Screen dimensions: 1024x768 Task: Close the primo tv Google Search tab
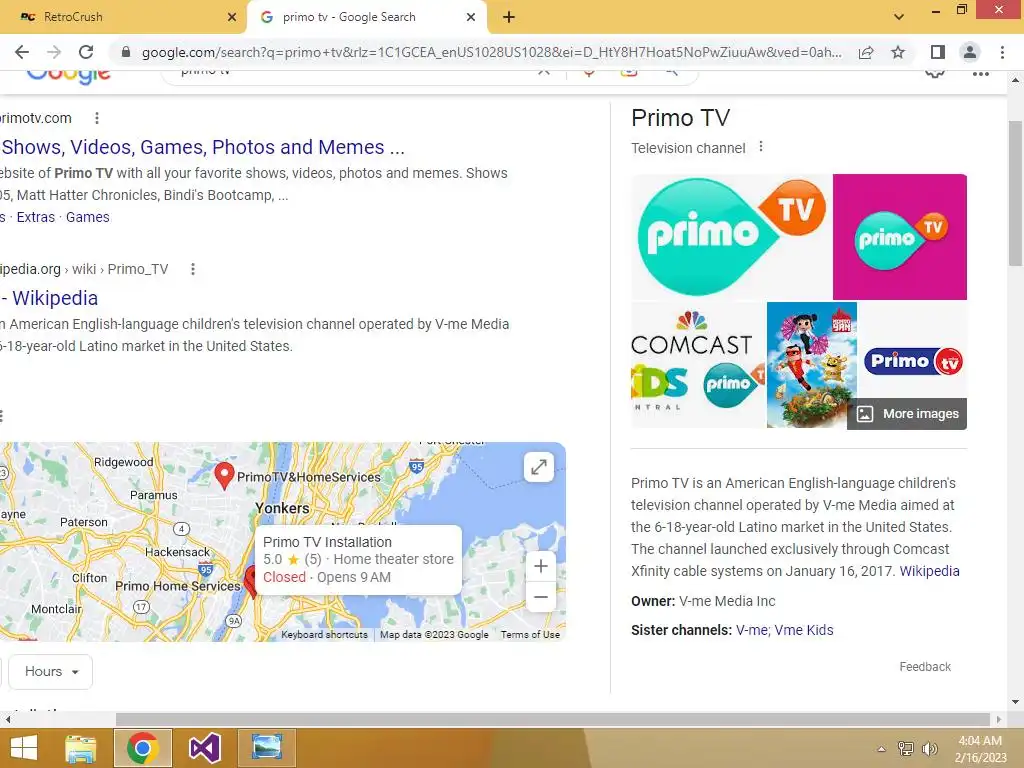coord(471,17)
